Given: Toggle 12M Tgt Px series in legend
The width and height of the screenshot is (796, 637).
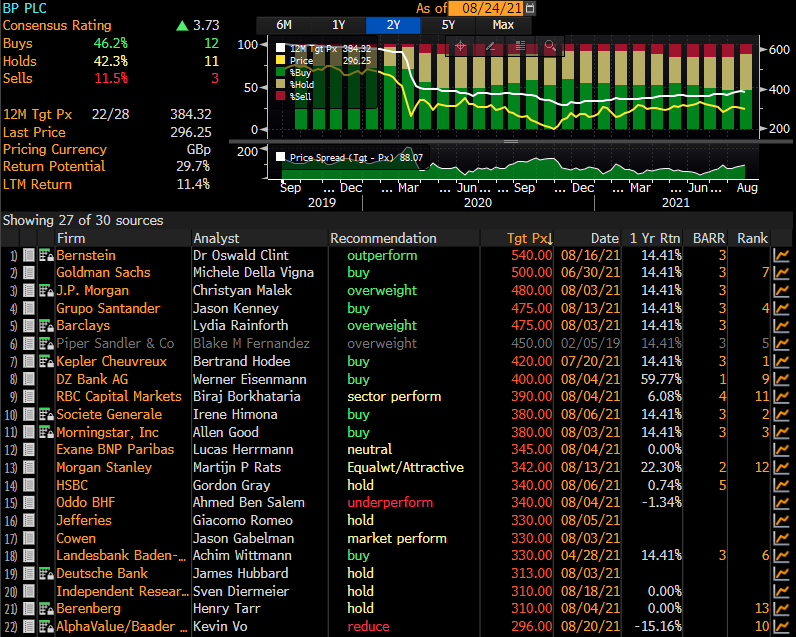Looking at the screenshot, I should (x=281, y=48).
